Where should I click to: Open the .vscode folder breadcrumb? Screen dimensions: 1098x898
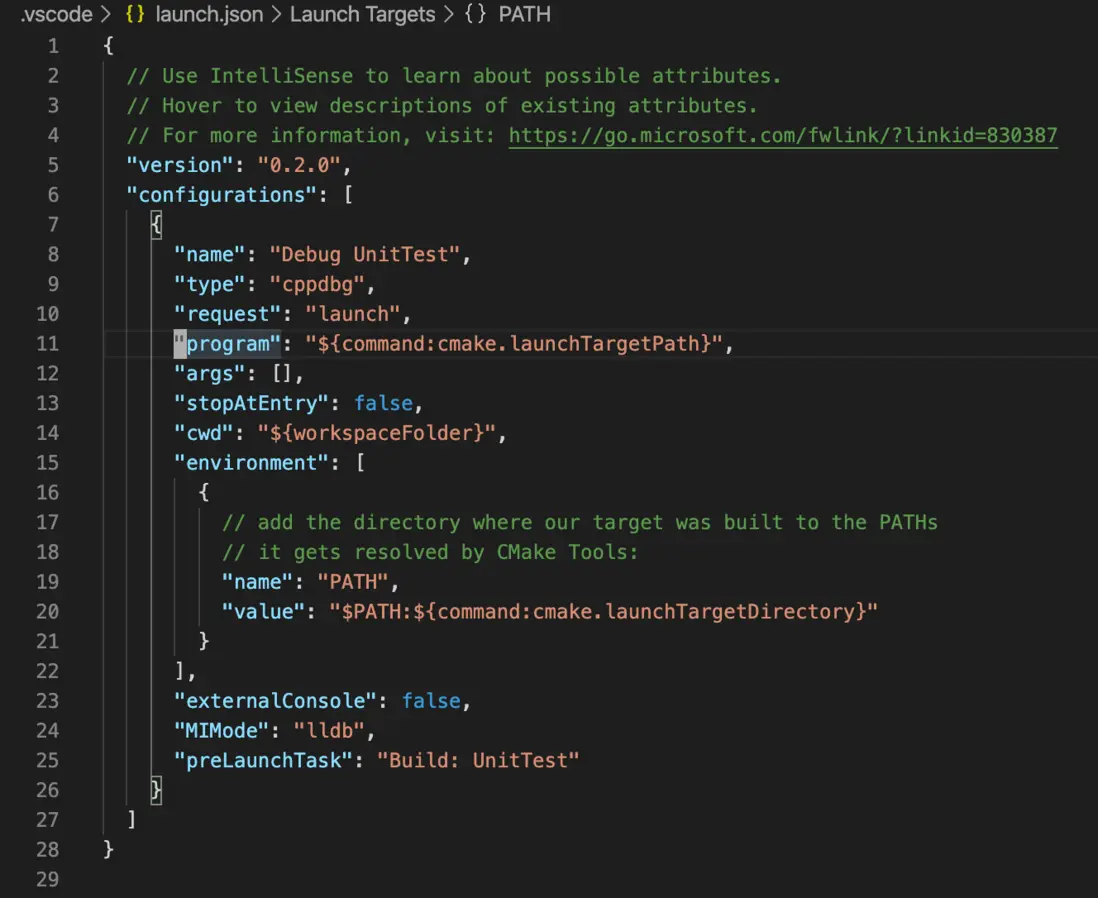pyautogui.click(x=56, y=15)
